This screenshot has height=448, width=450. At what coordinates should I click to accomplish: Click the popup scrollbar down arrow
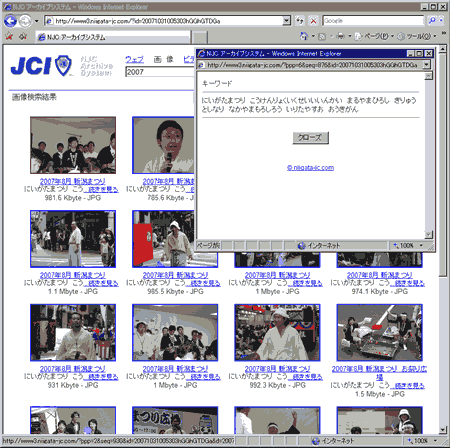pos(429,234)
